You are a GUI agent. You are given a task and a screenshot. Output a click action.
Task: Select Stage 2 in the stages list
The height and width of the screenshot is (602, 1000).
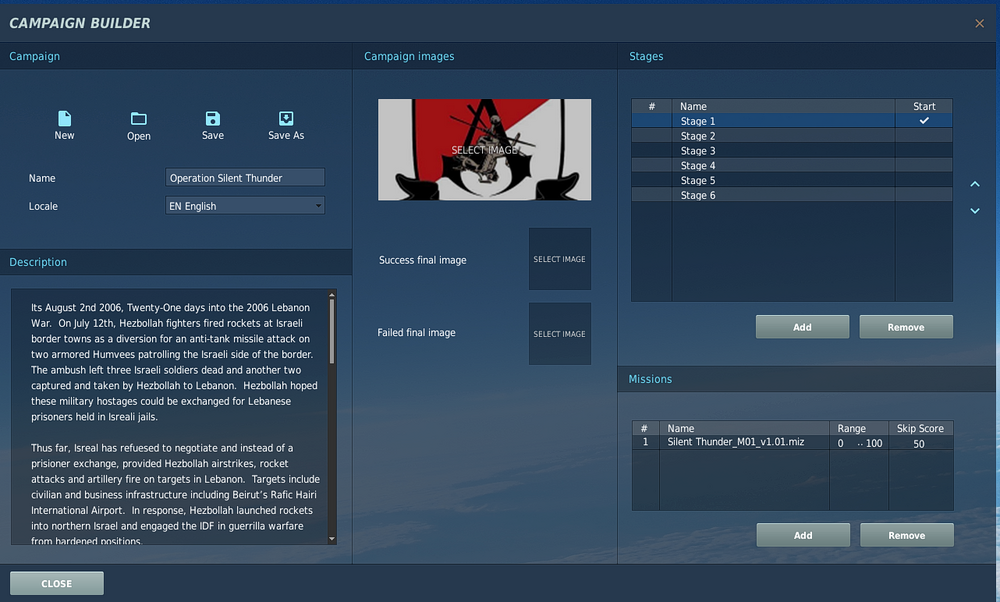792,136
